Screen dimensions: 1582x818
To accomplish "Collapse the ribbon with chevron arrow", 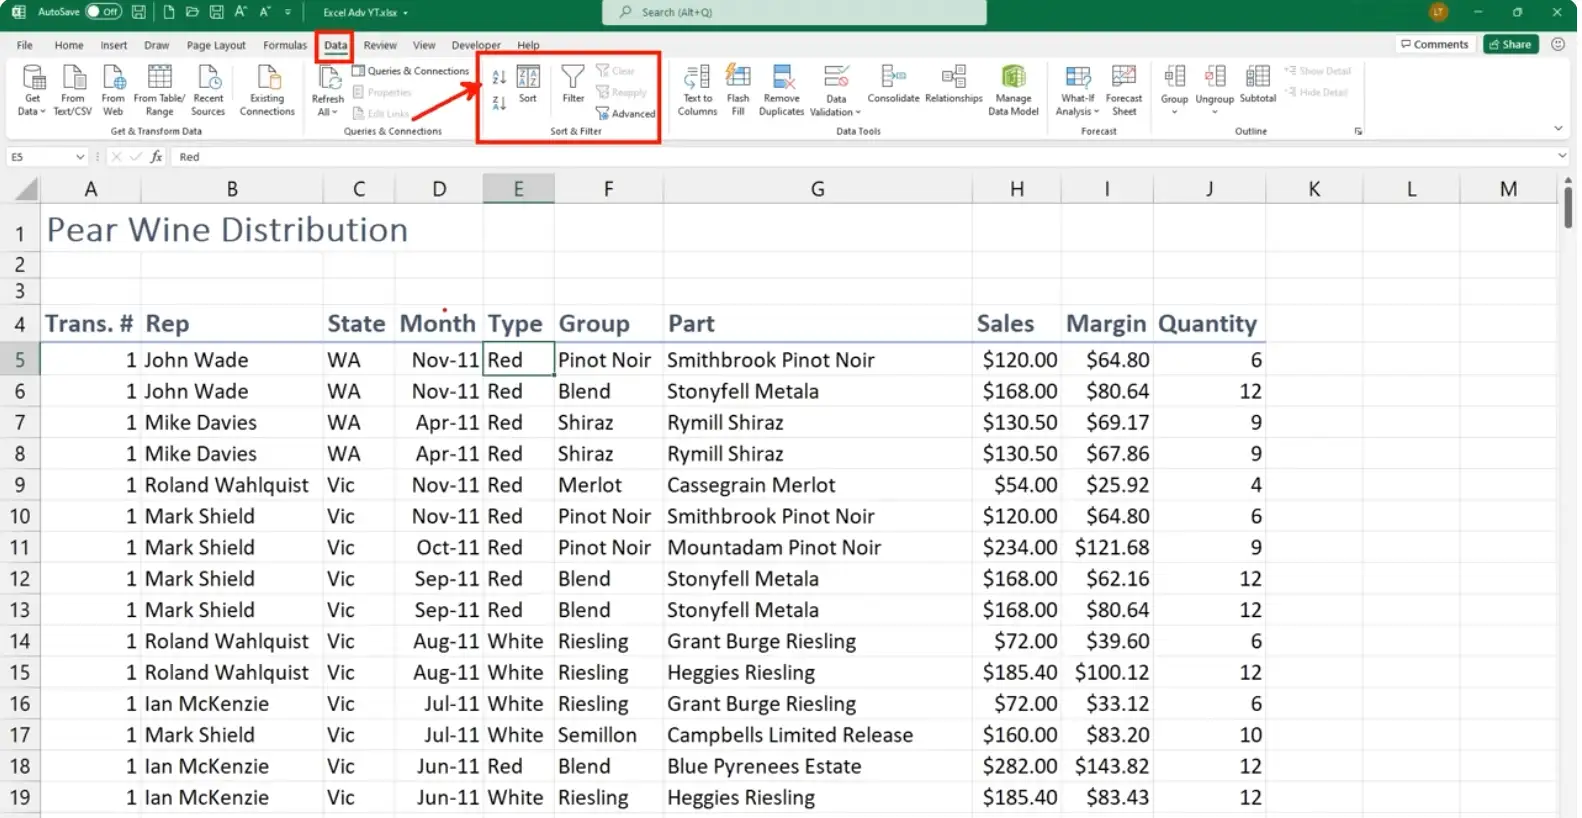I will coord(1558,129).
